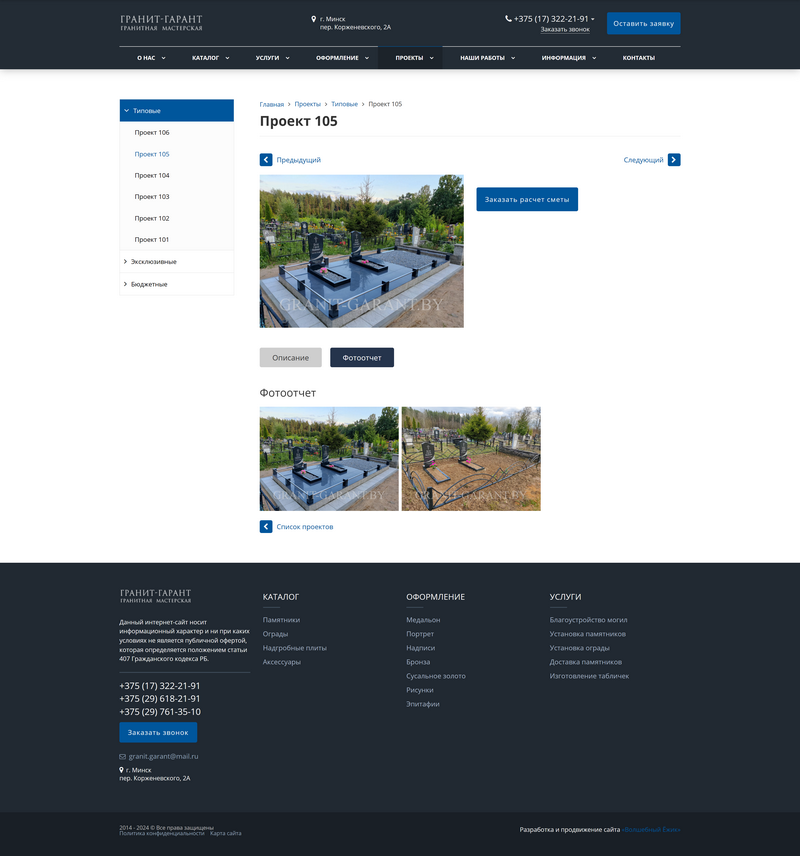This screenshot has width=800, height=856.
Task: Select Проект 103 in sidebar
Action: click(x=152, y=197)
